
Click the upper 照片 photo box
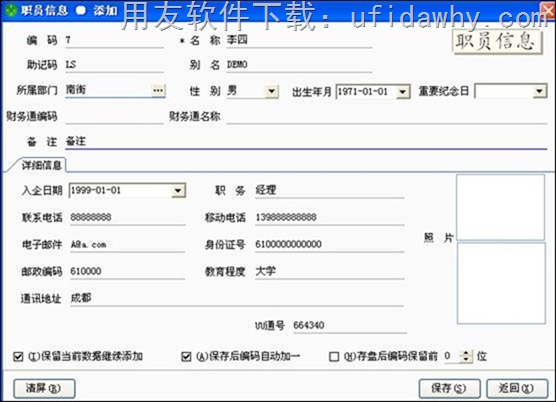pos(500,207)
